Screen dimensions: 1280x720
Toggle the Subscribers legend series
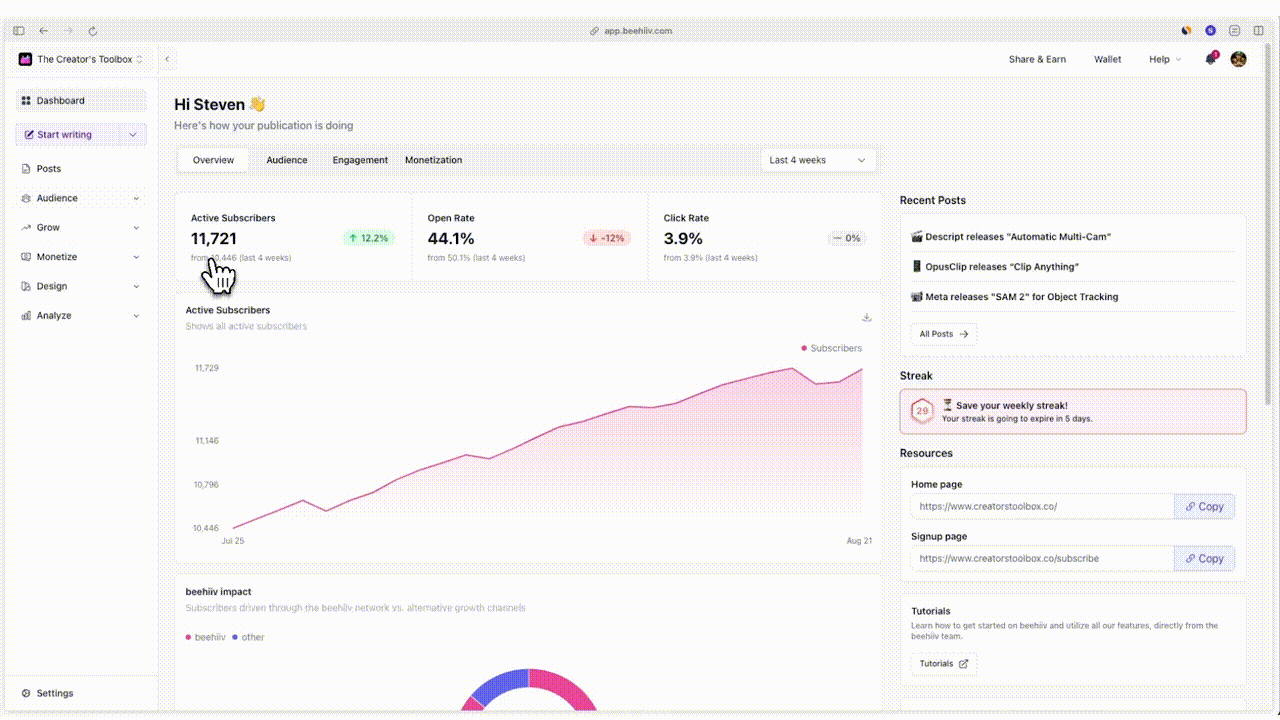click(832, 348)
